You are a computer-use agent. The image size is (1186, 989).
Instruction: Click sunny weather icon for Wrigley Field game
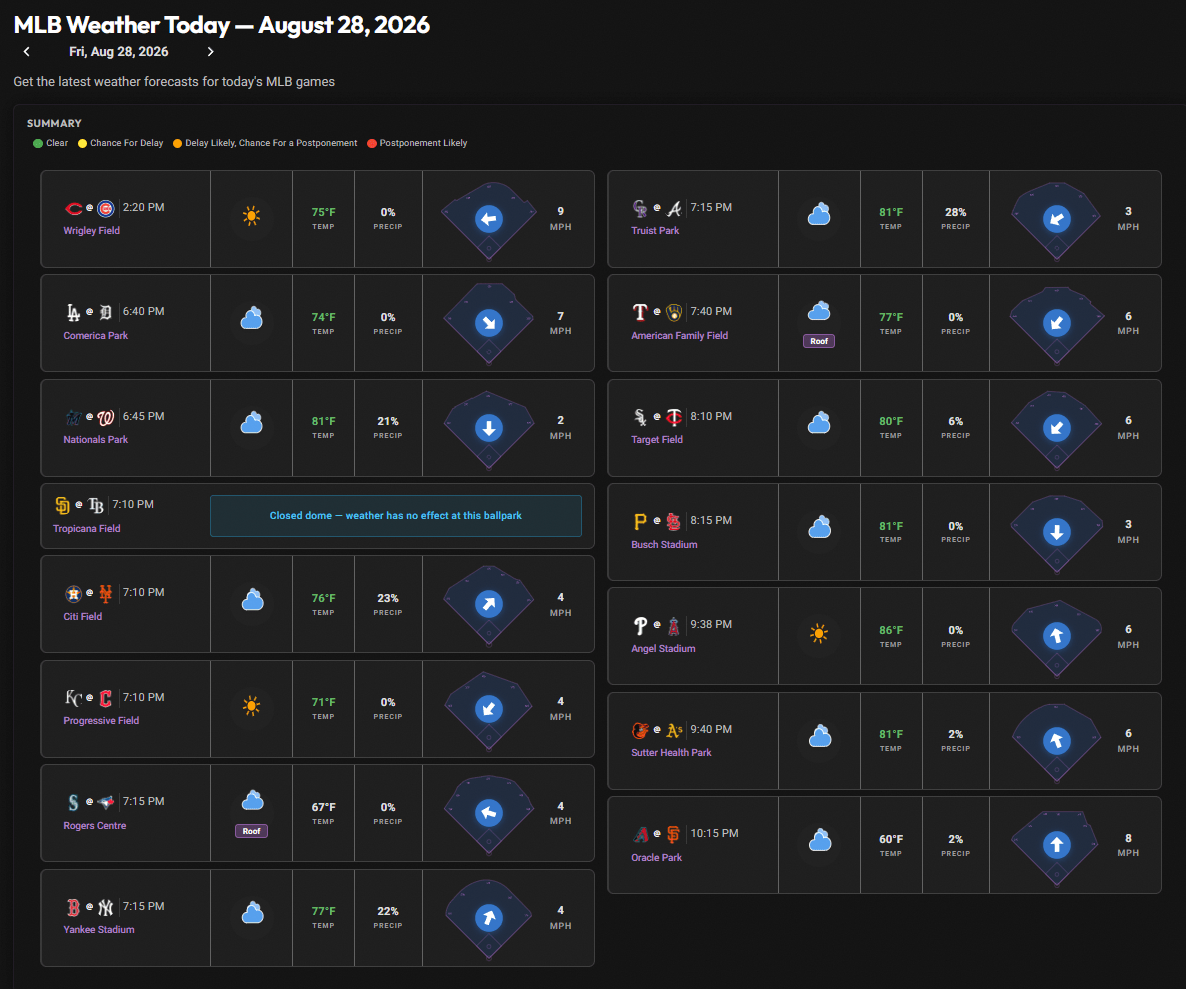252,216
